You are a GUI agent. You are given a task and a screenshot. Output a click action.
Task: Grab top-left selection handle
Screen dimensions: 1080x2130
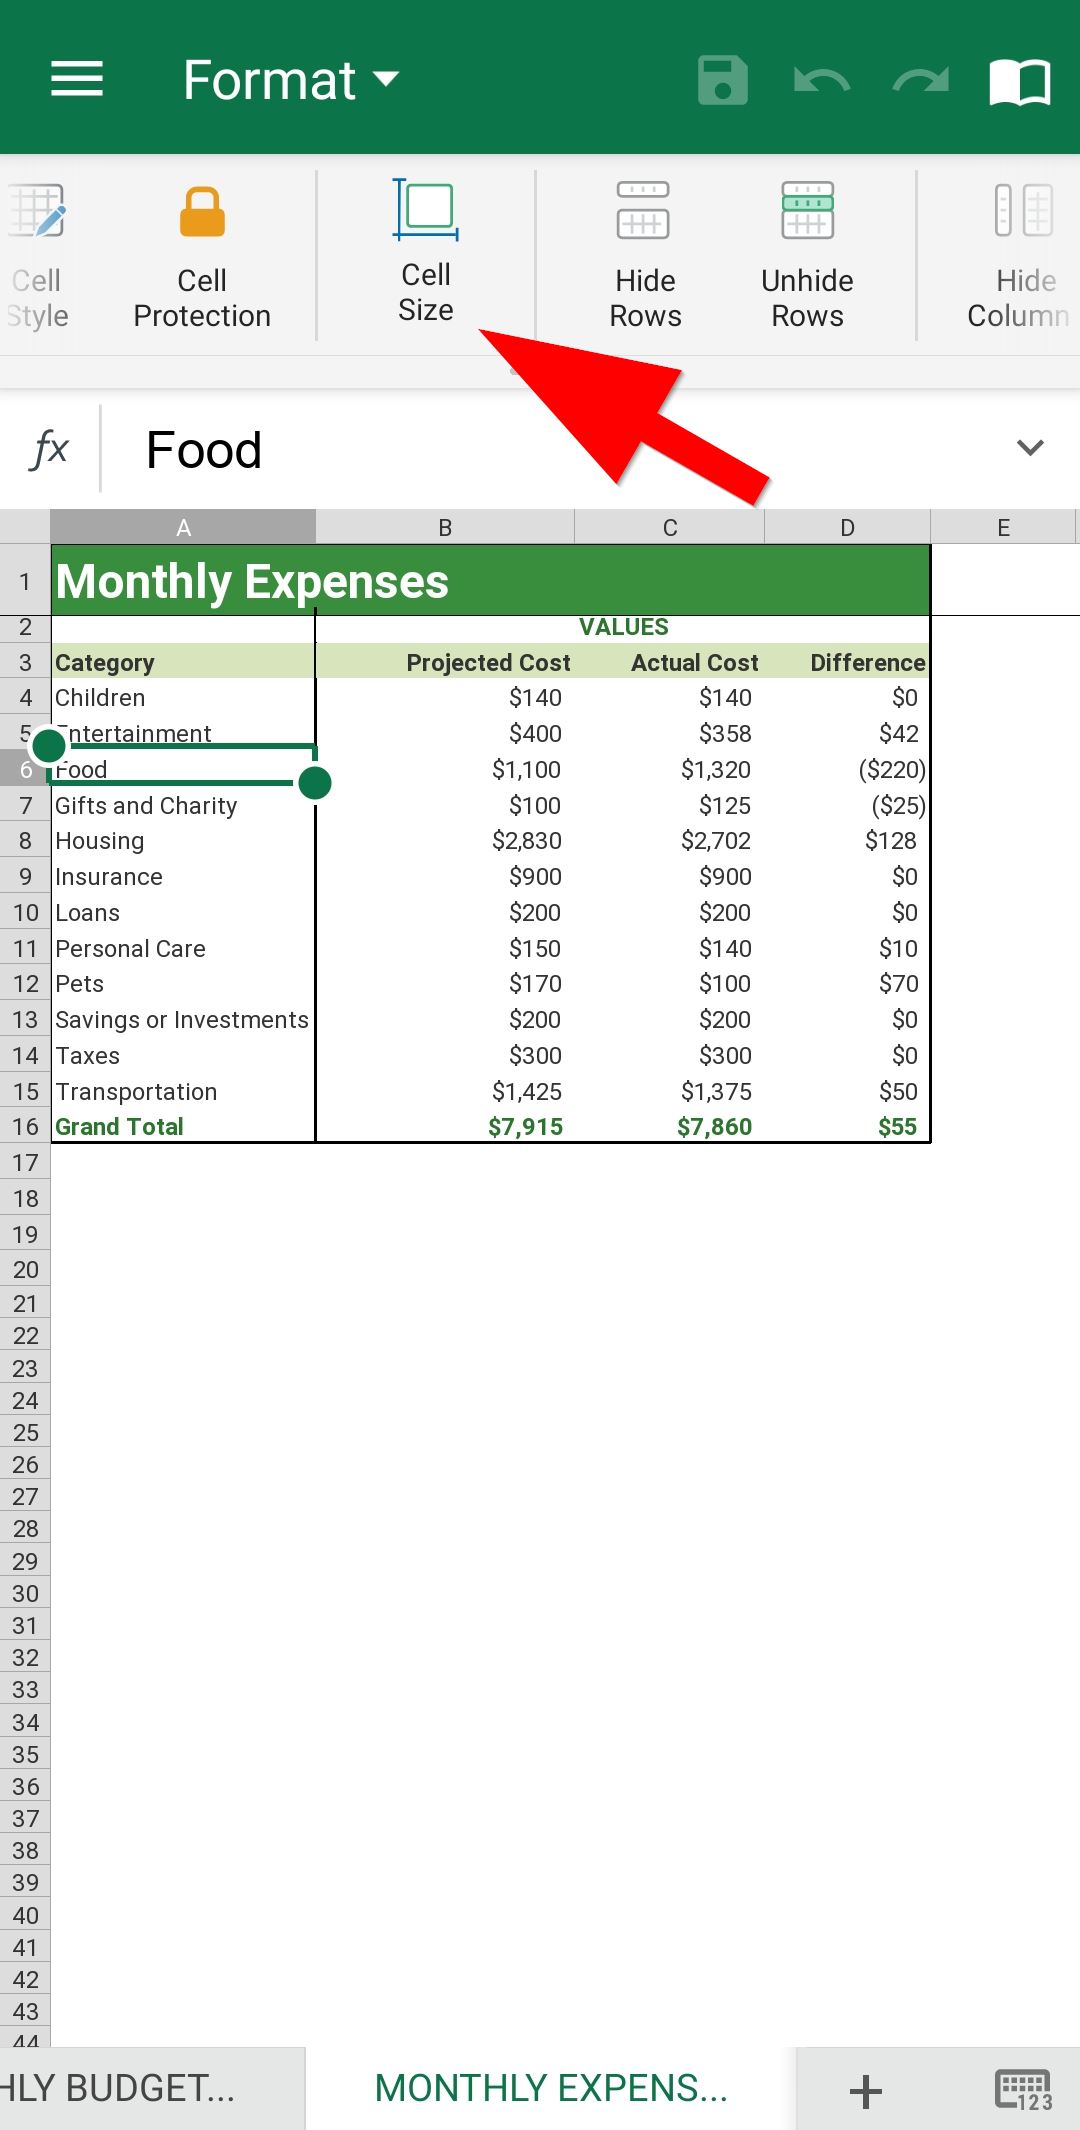pos(49,745)
